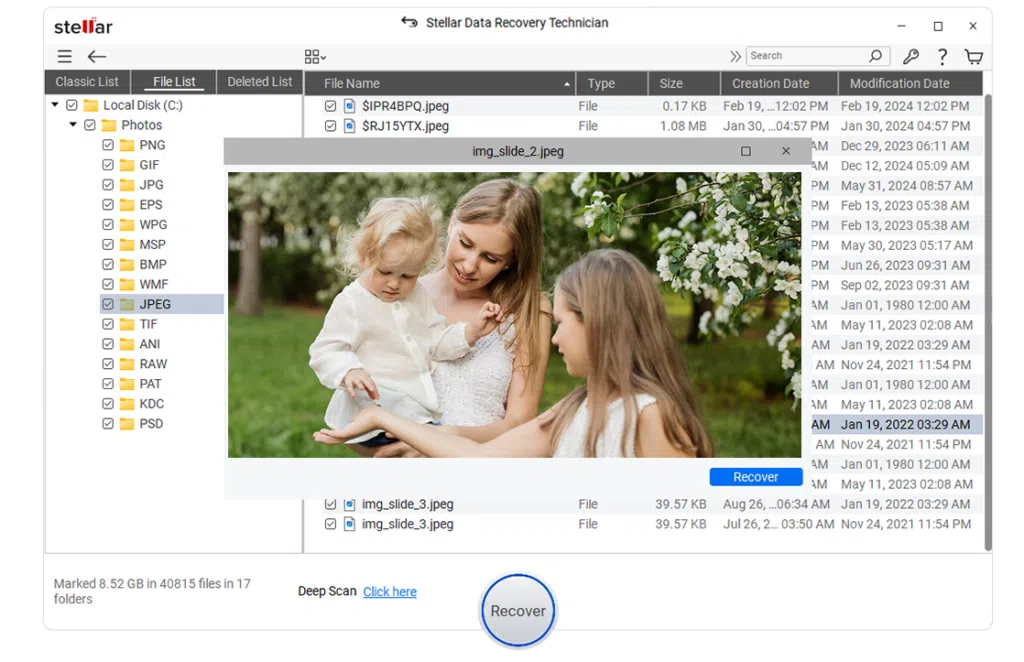Open the view layout dropdown chevron
Screen dimensions: 1024x662
click(322, 56)
